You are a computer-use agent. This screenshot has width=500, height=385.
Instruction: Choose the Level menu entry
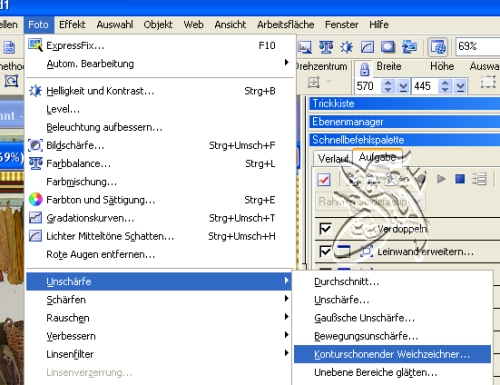(160, 109)
